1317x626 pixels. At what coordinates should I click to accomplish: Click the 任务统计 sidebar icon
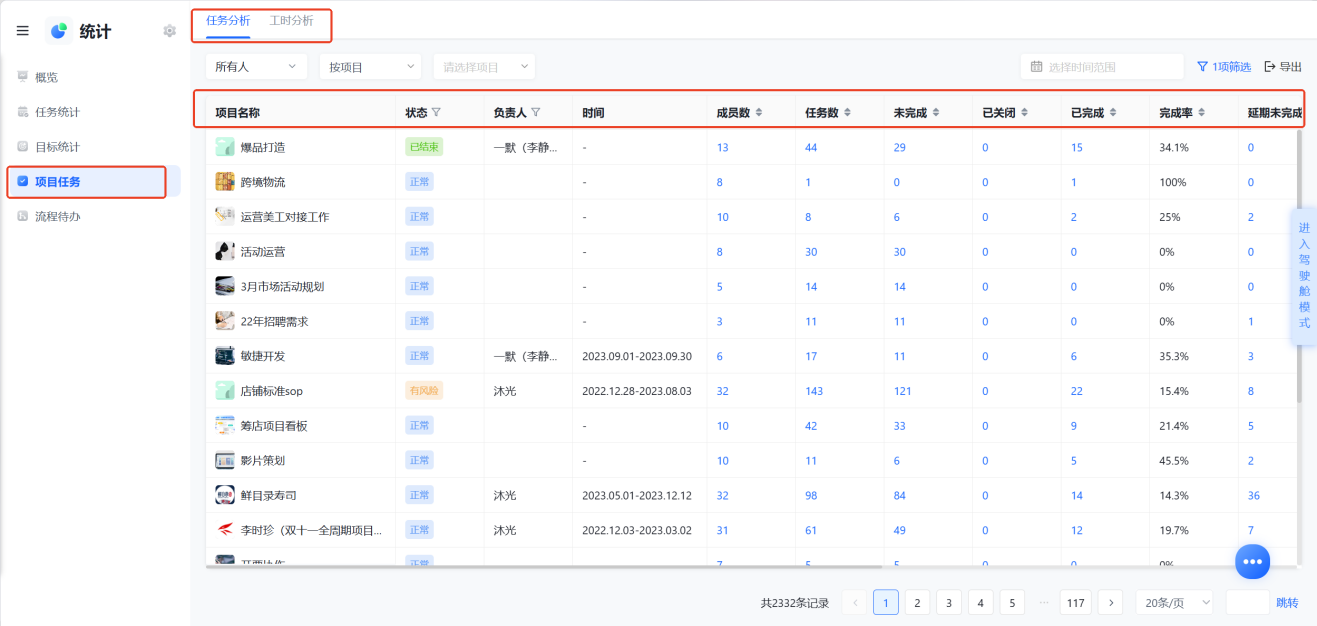[x=23, y=112]
